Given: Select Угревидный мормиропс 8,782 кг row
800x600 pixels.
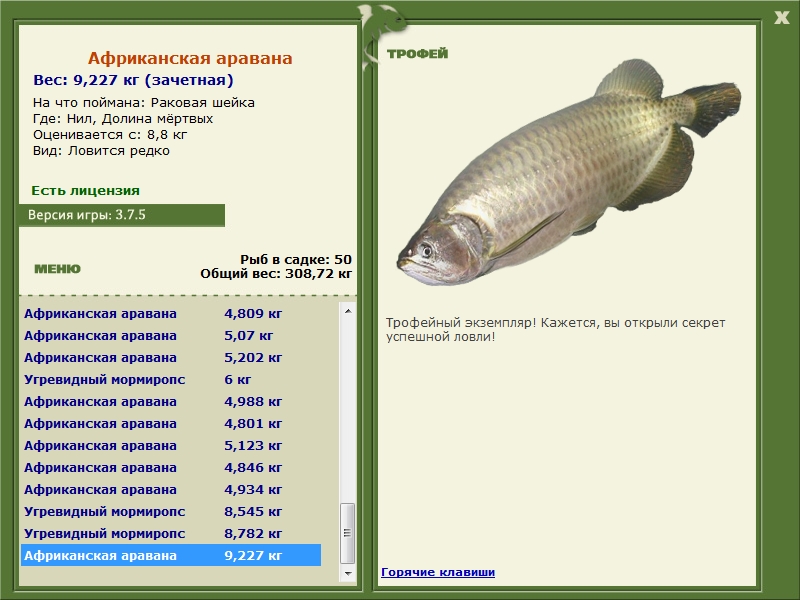Looking at the screenshot, I should pos(171,533).
